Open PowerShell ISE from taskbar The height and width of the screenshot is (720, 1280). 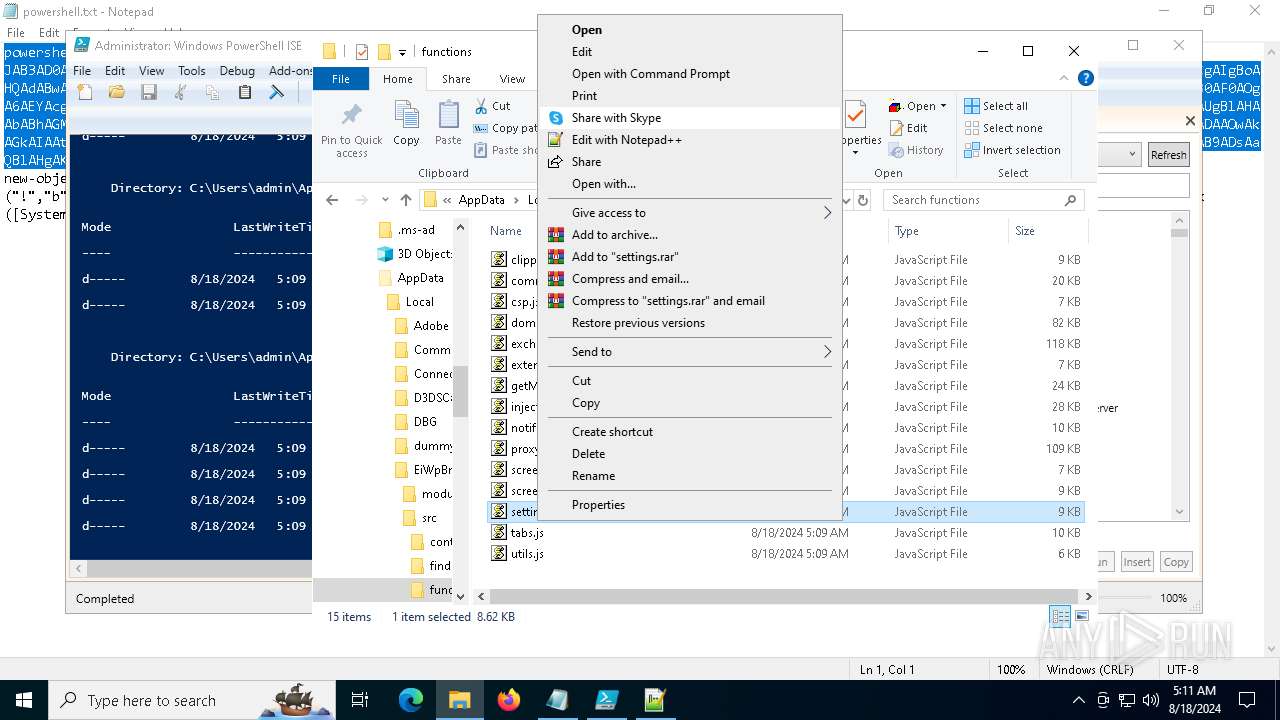(607, 700)
